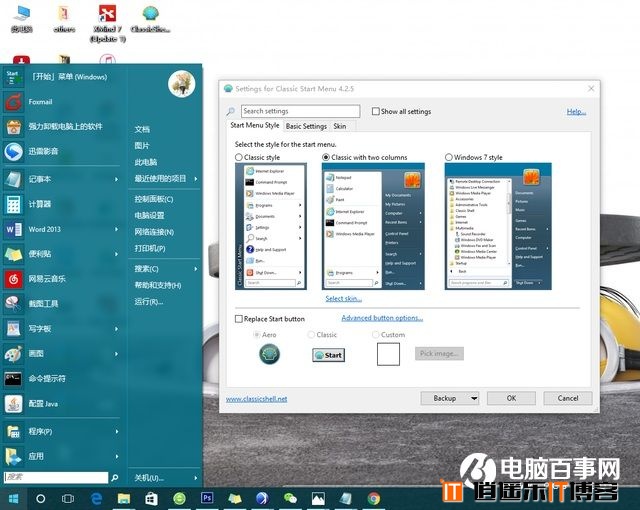Open Xmind 7 desktop shortcut

107,23
